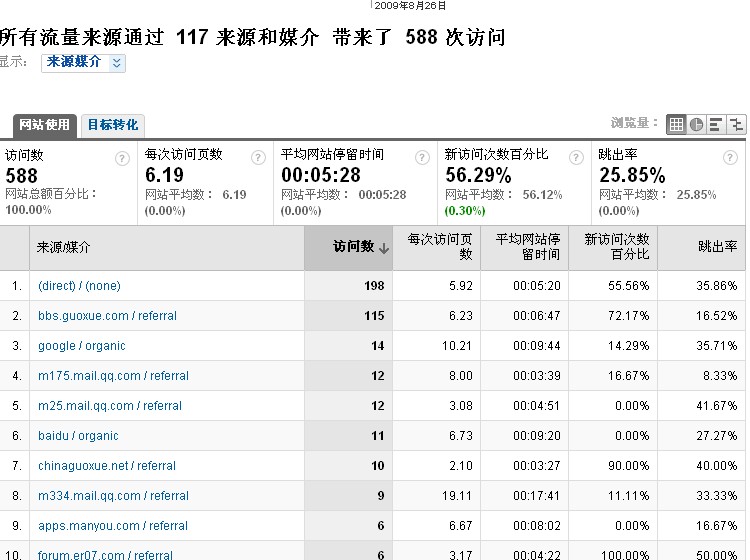Select the comparison view icon
The height and width of the screenshot is (560, 750).
(736, 124)
